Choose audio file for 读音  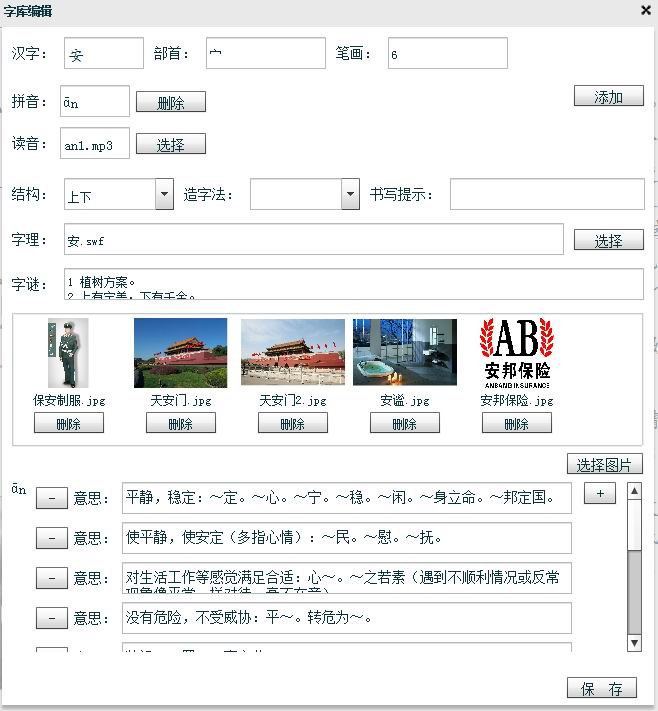click(x=170, y=145)
